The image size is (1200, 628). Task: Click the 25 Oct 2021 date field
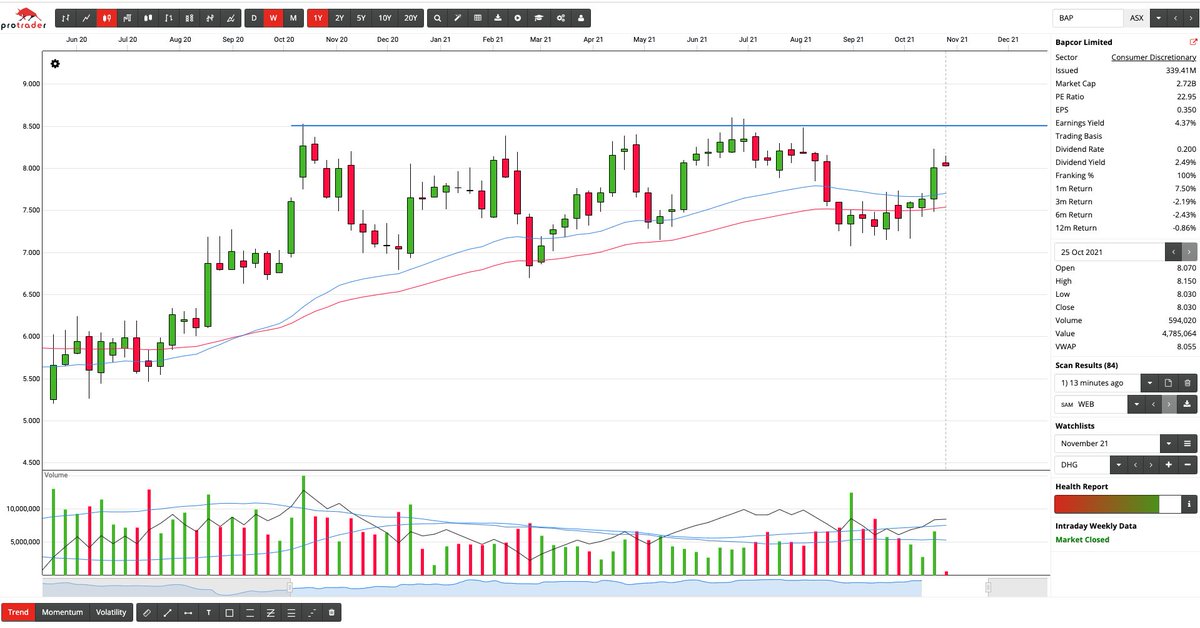(x=1109, y=252)
